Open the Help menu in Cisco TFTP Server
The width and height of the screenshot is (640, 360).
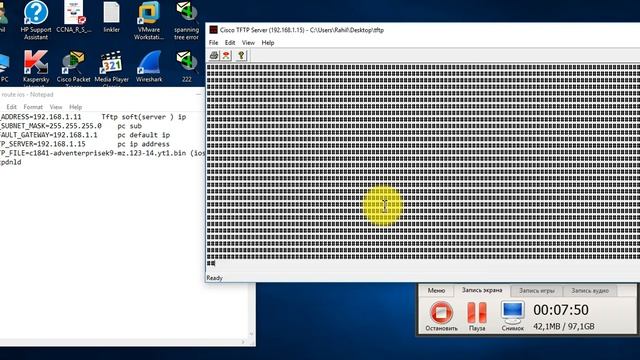(268, 42)
